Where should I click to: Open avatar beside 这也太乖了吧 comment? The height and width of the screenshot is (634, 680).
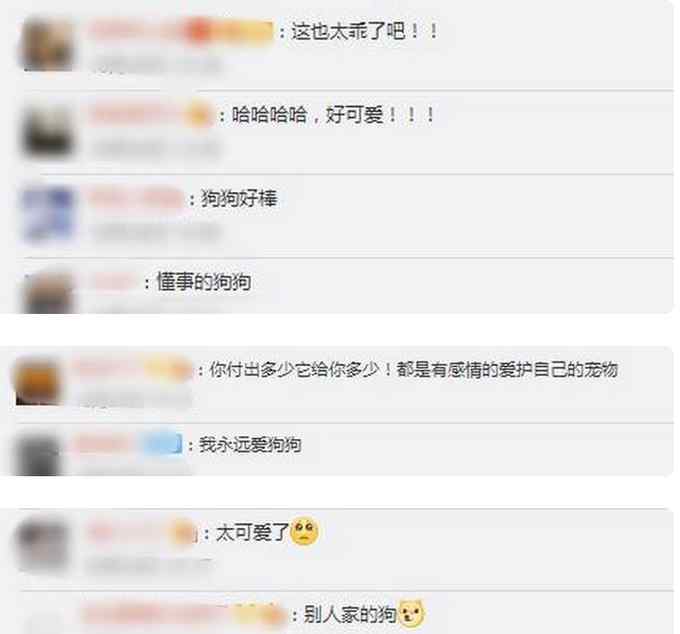pos(47,45)
